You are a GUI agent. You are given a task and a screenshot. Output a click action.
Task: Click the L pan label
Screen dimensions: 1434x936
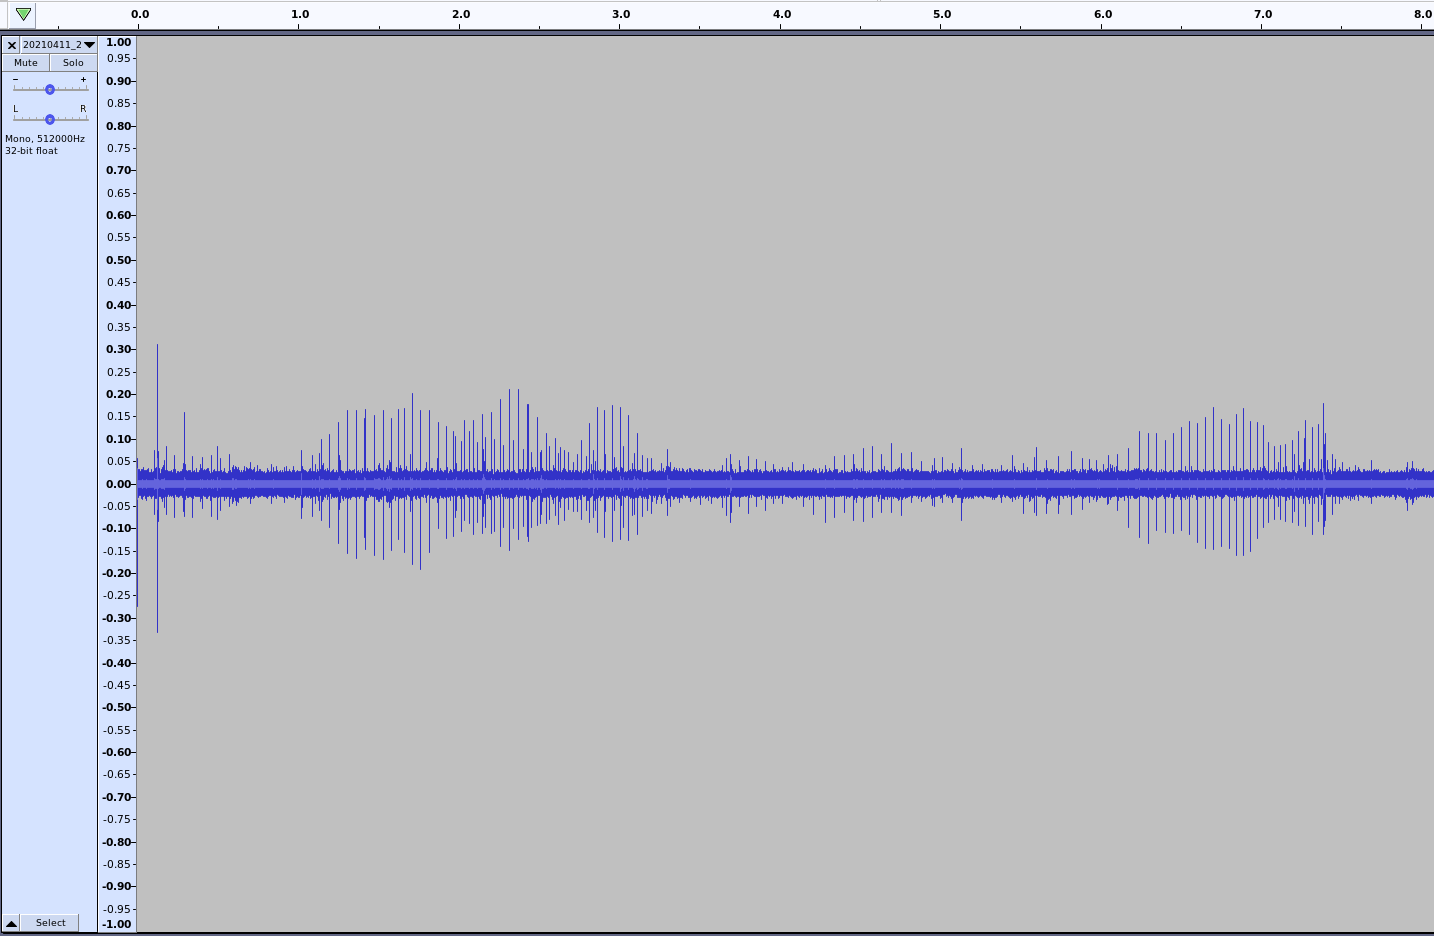tap(15, 109)
